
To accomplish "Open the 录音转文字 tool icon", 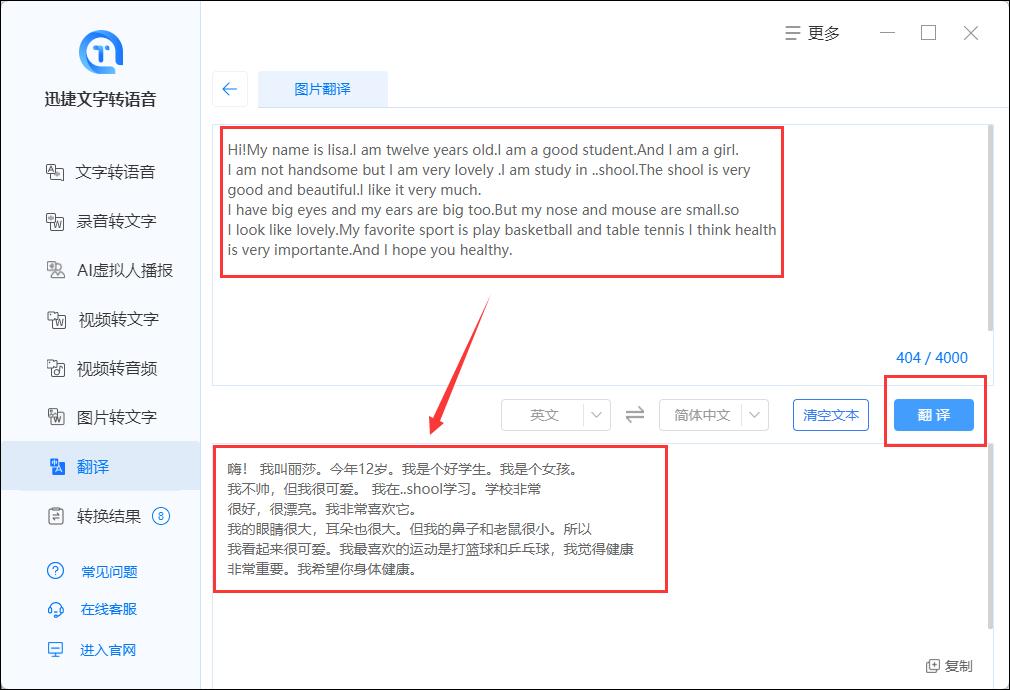I will click(55, 221).
